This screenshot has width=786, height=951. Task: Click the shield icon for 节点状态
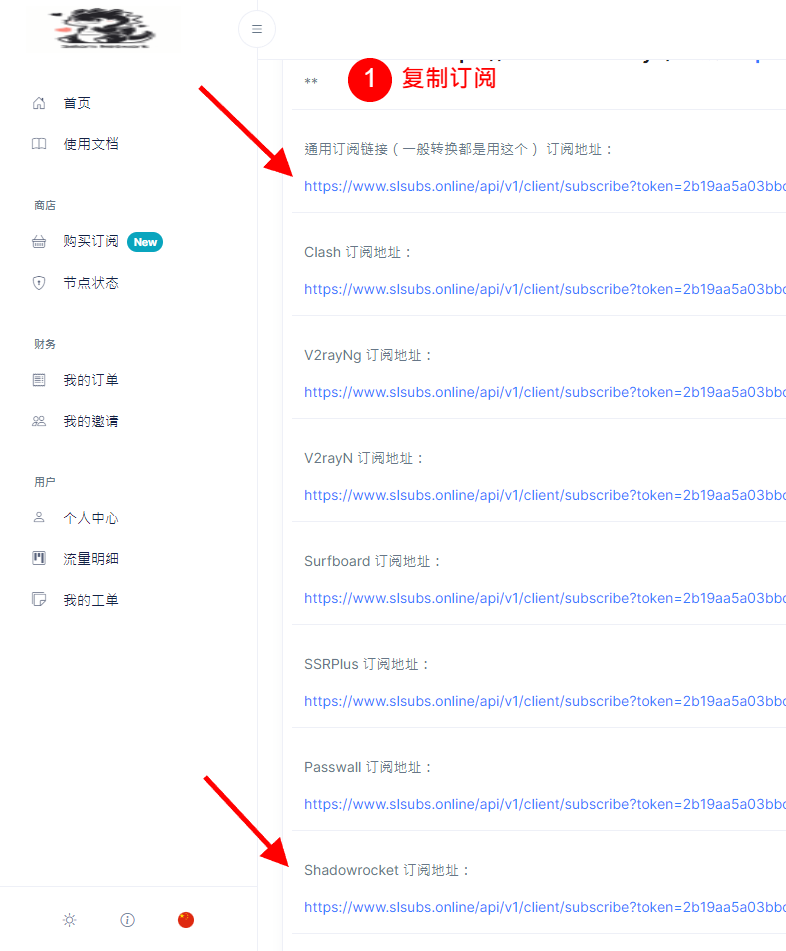pos(39,283)
